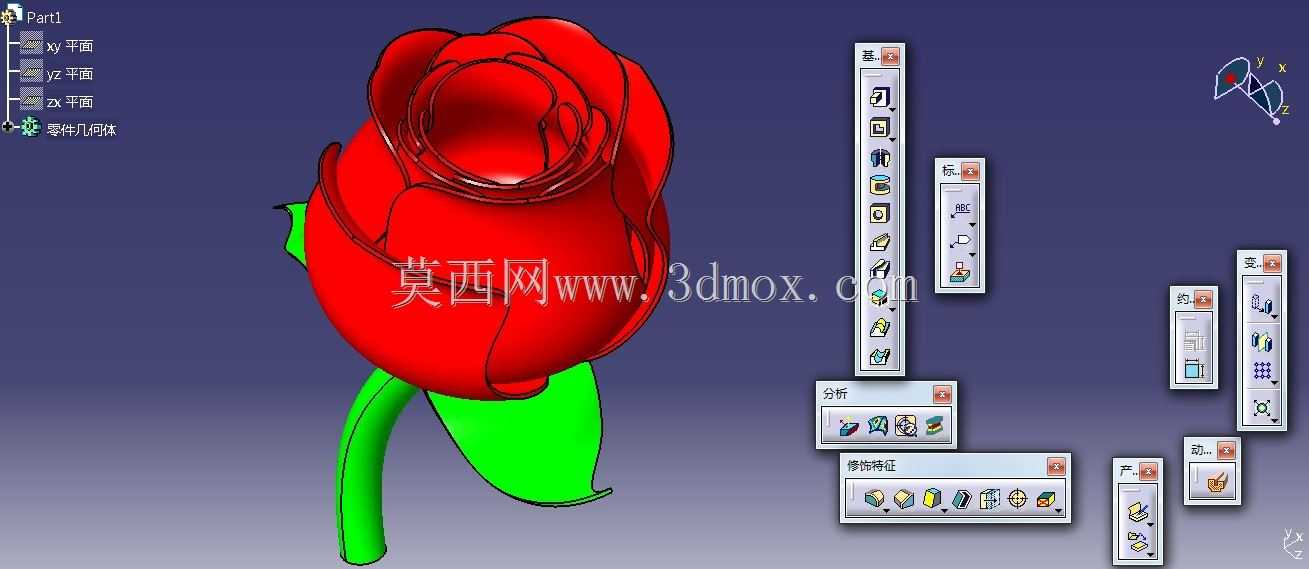Select the Edge Fillet tool
The width and height of the screenshot is (1309, 569).
[x=873, y=498]
